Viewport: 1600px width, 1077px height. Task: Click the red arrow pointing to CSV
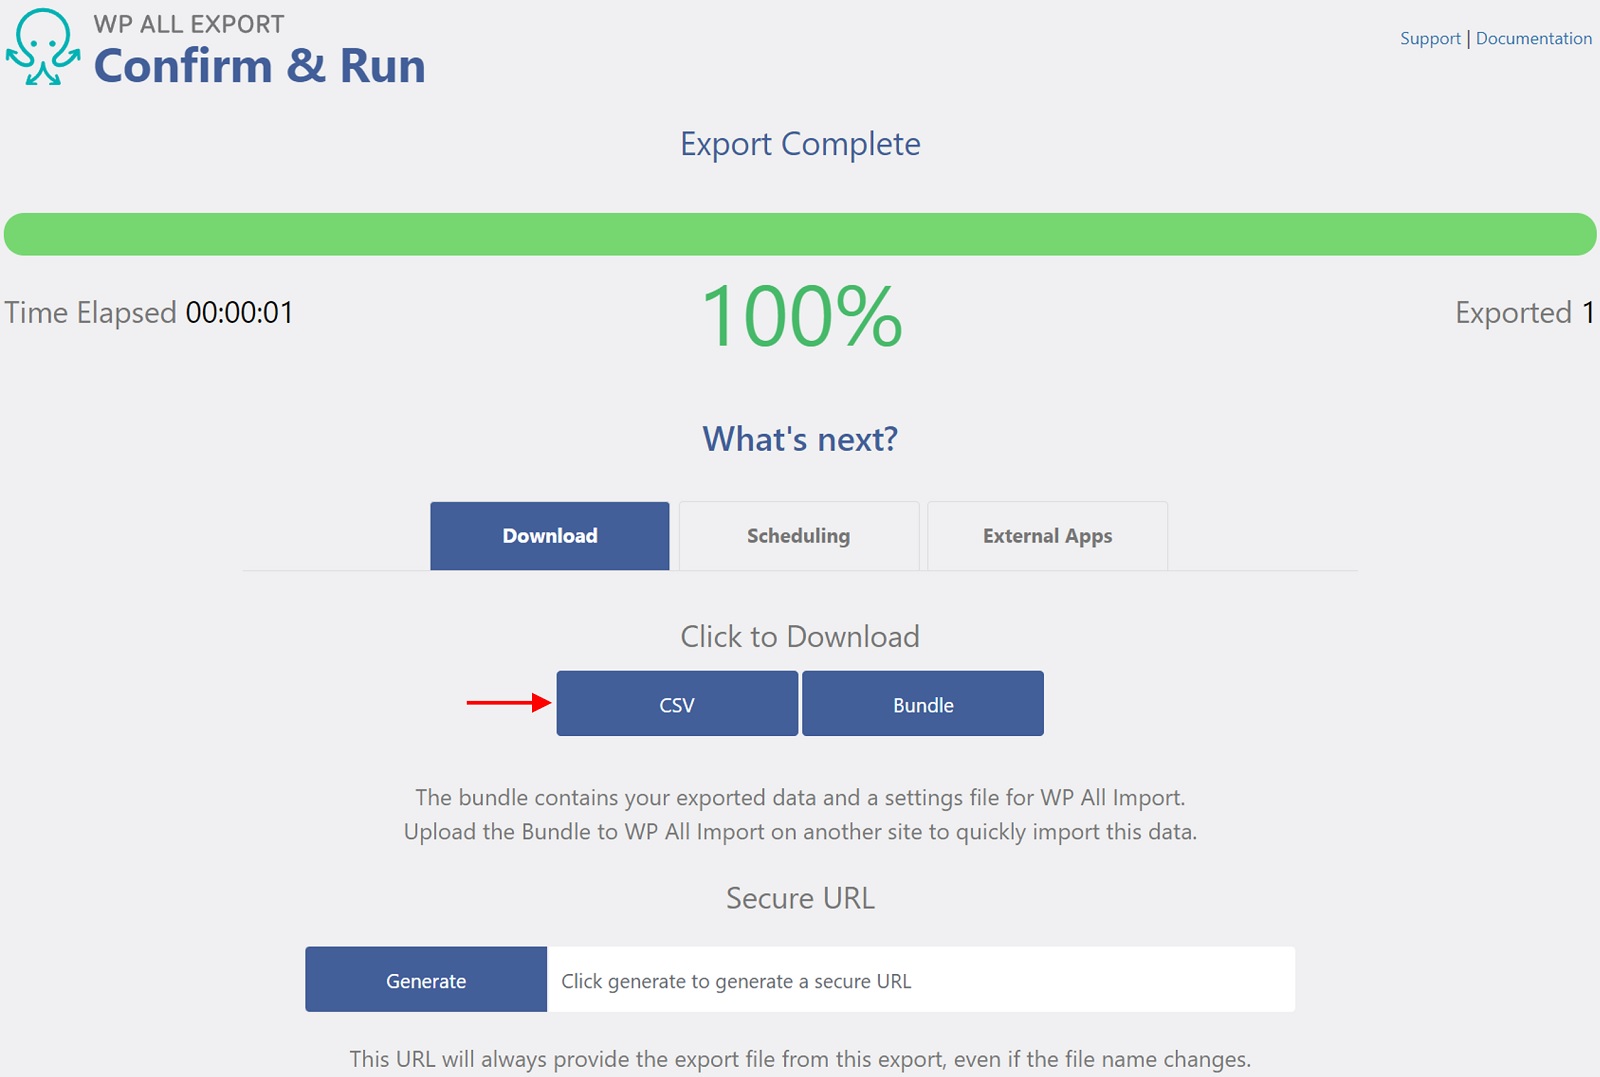tap(508, 703)
